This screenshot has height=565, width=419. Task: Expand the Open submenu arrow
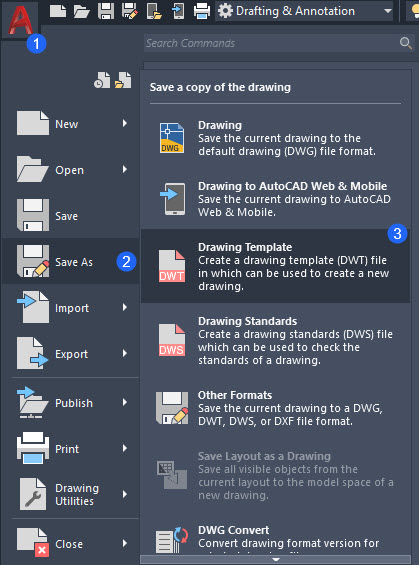coord(125,169)
